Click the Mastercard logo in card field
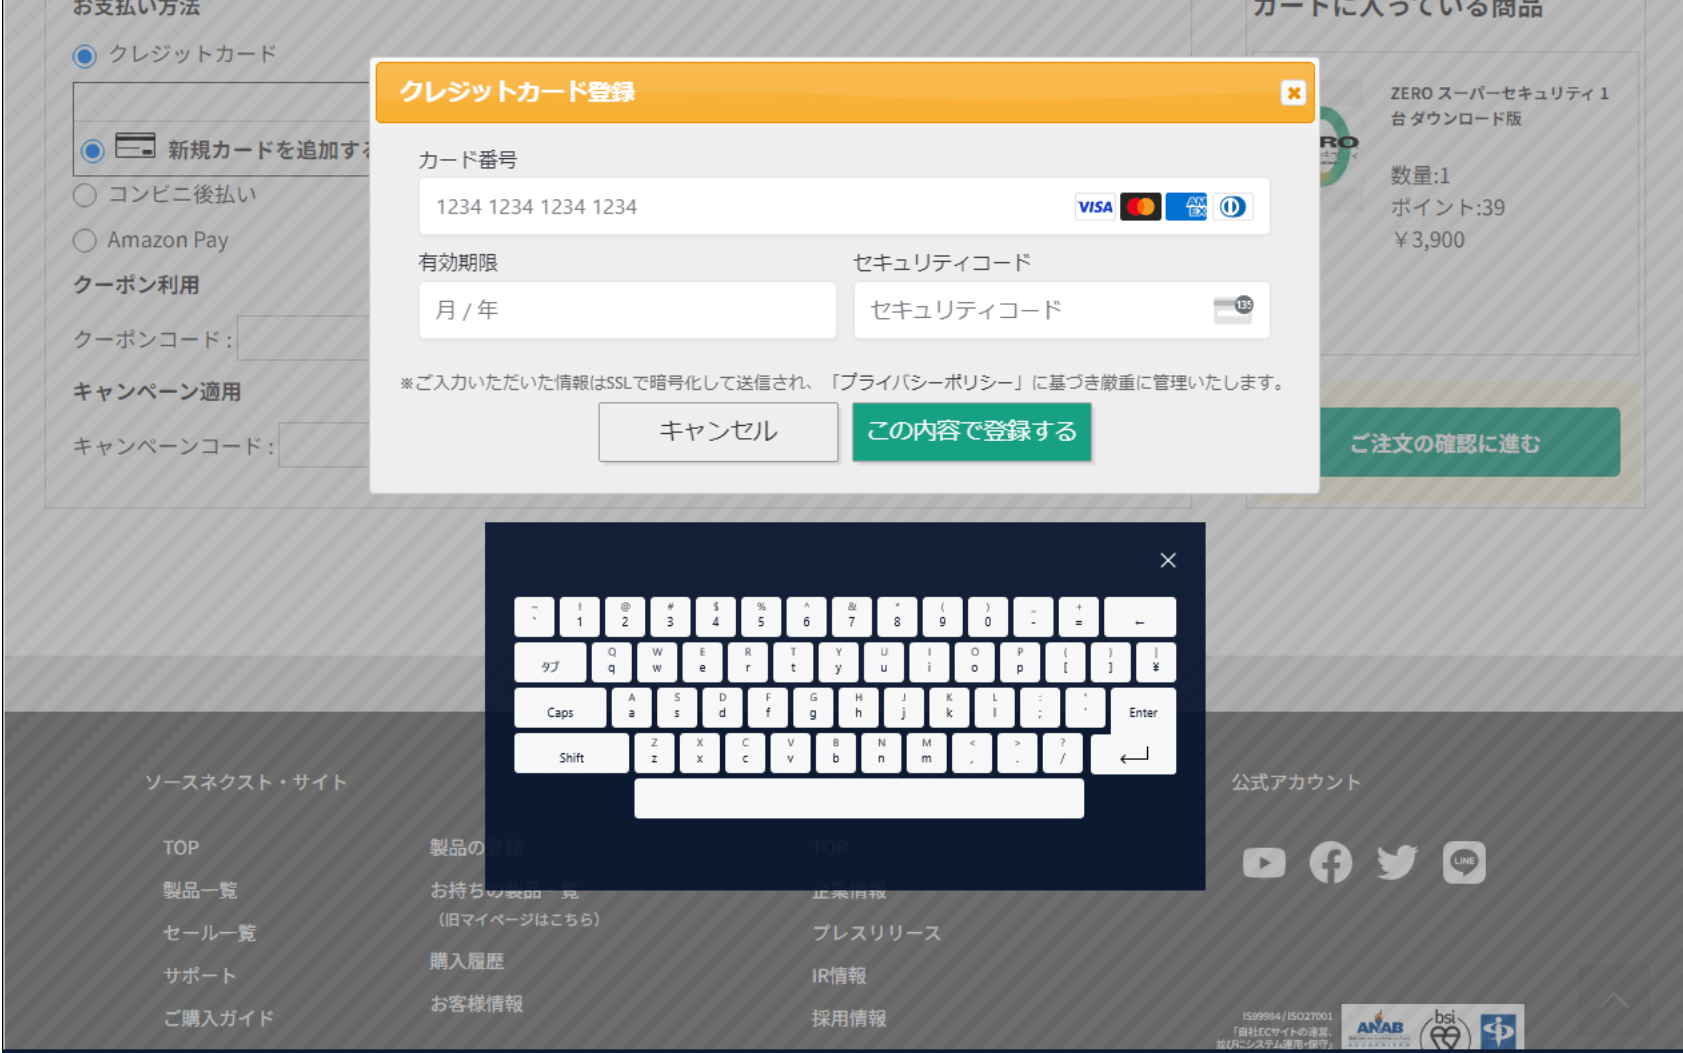 tap(1141, 207)
